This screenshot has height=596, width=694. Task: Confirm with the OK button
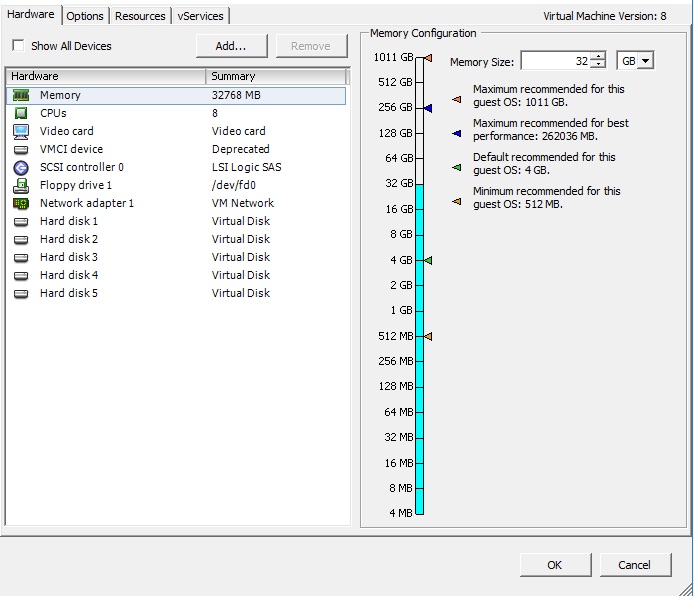click(x=555, y=565)
